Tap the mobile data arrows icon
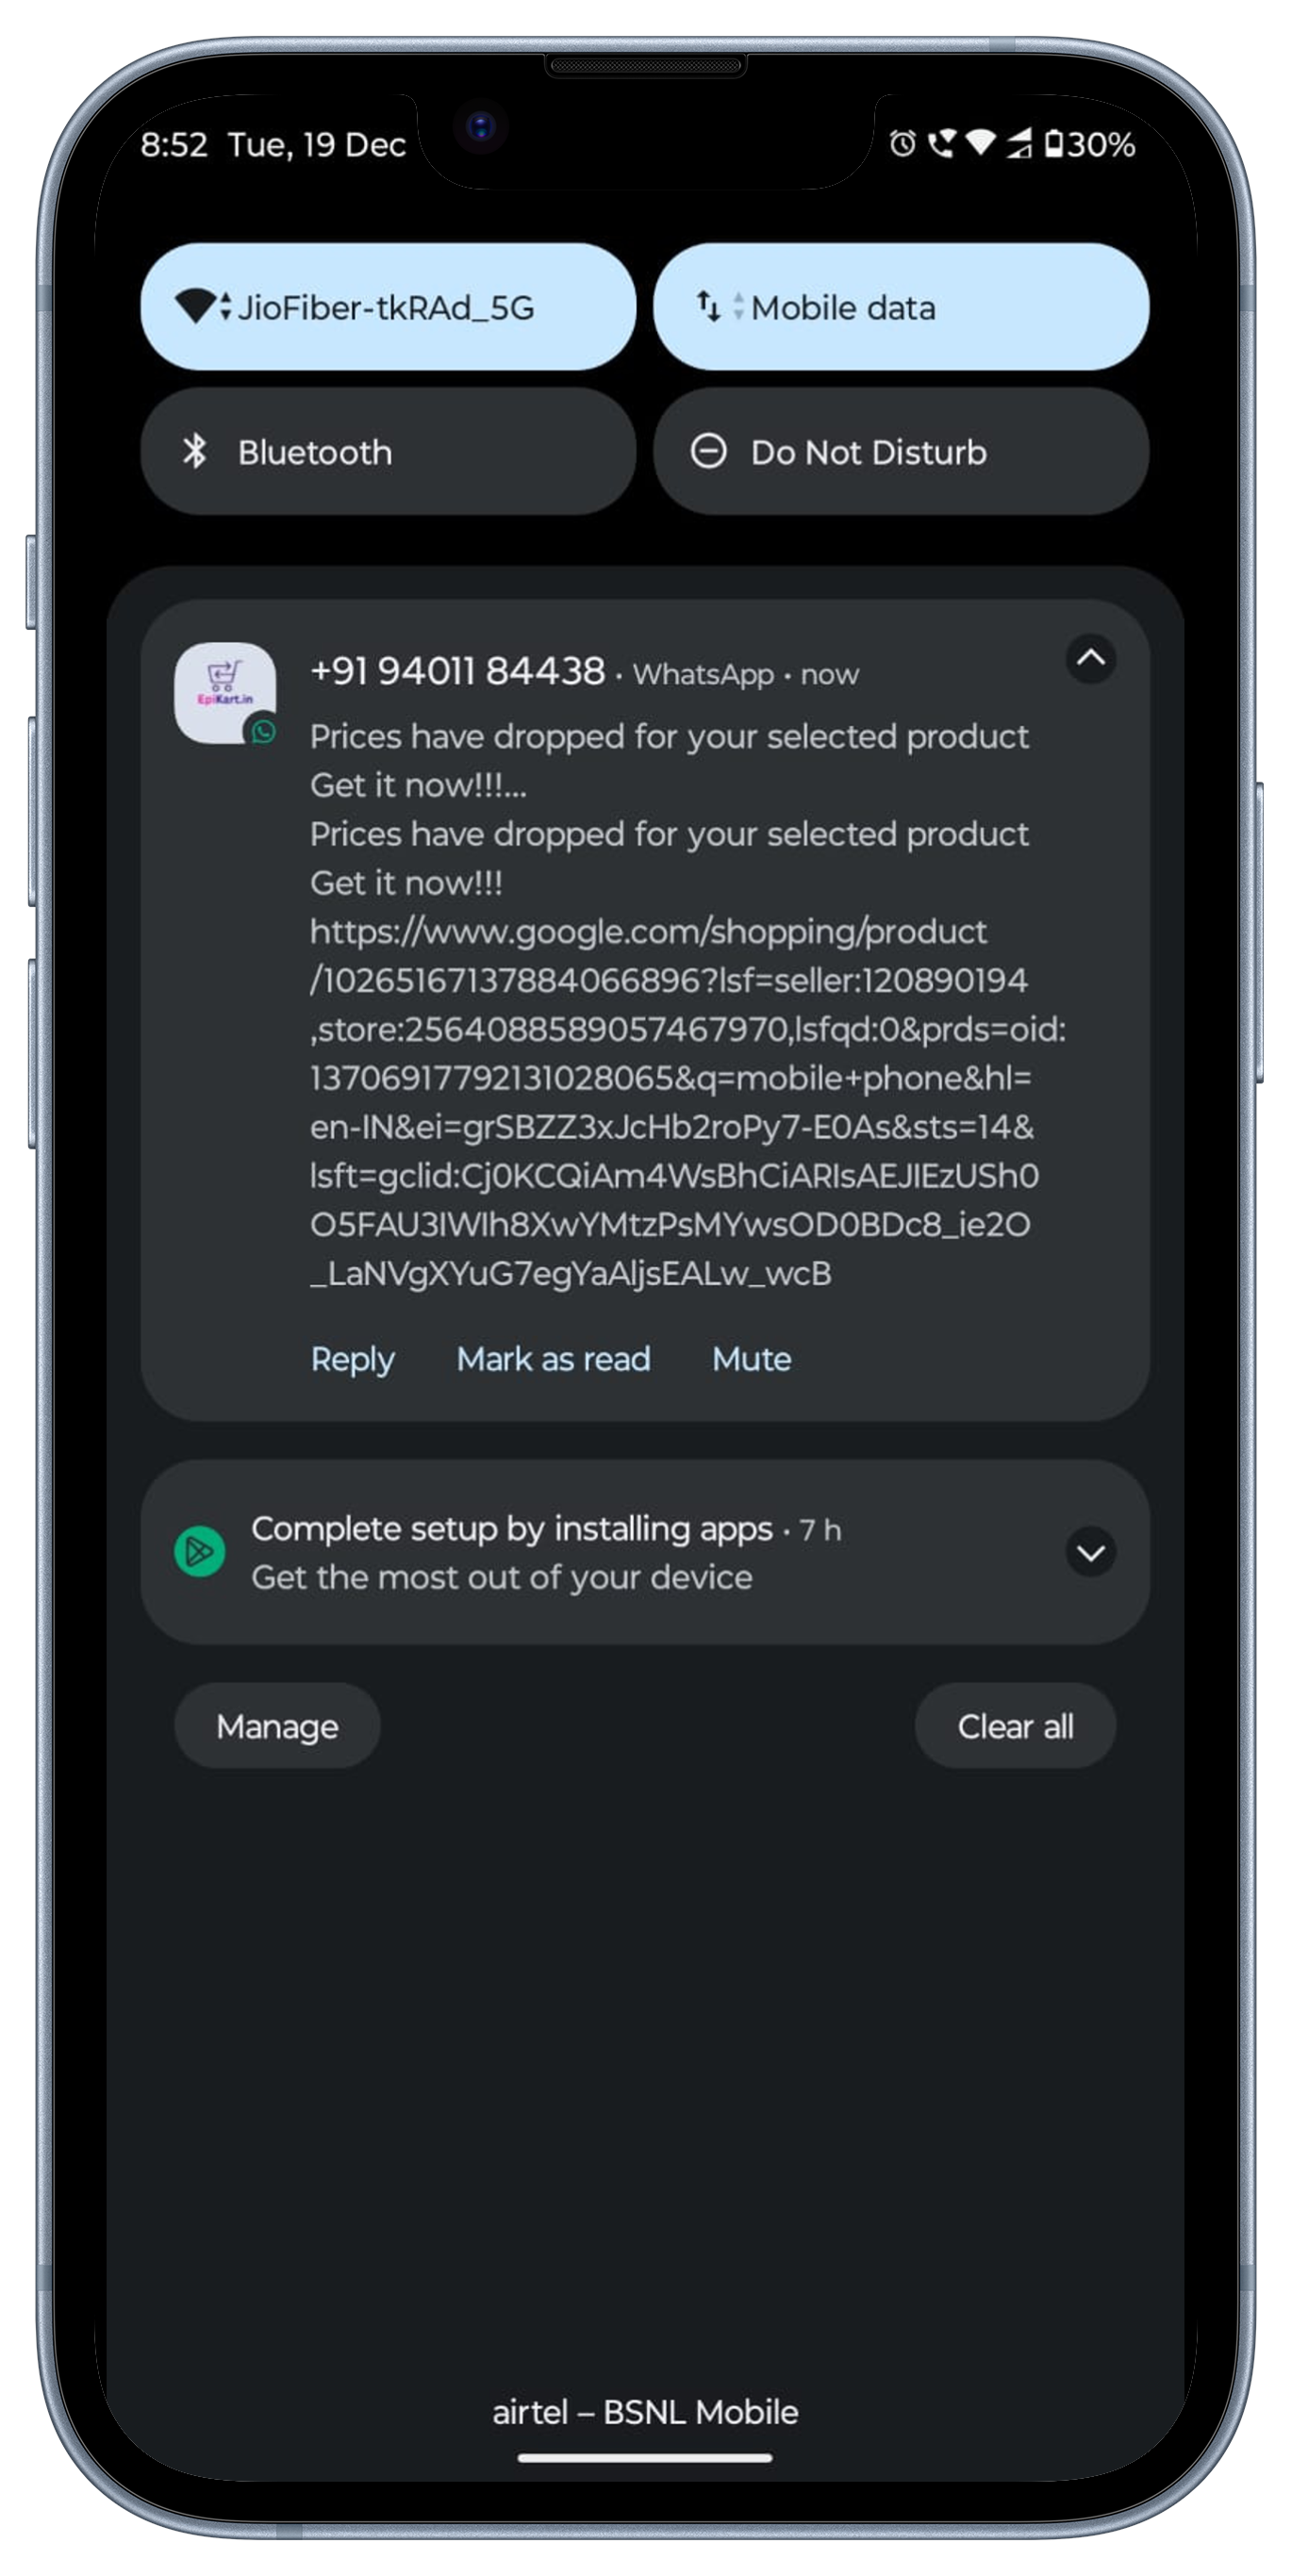The image size is (1292, 2576). pyautogui.click(x=708, y=306)
